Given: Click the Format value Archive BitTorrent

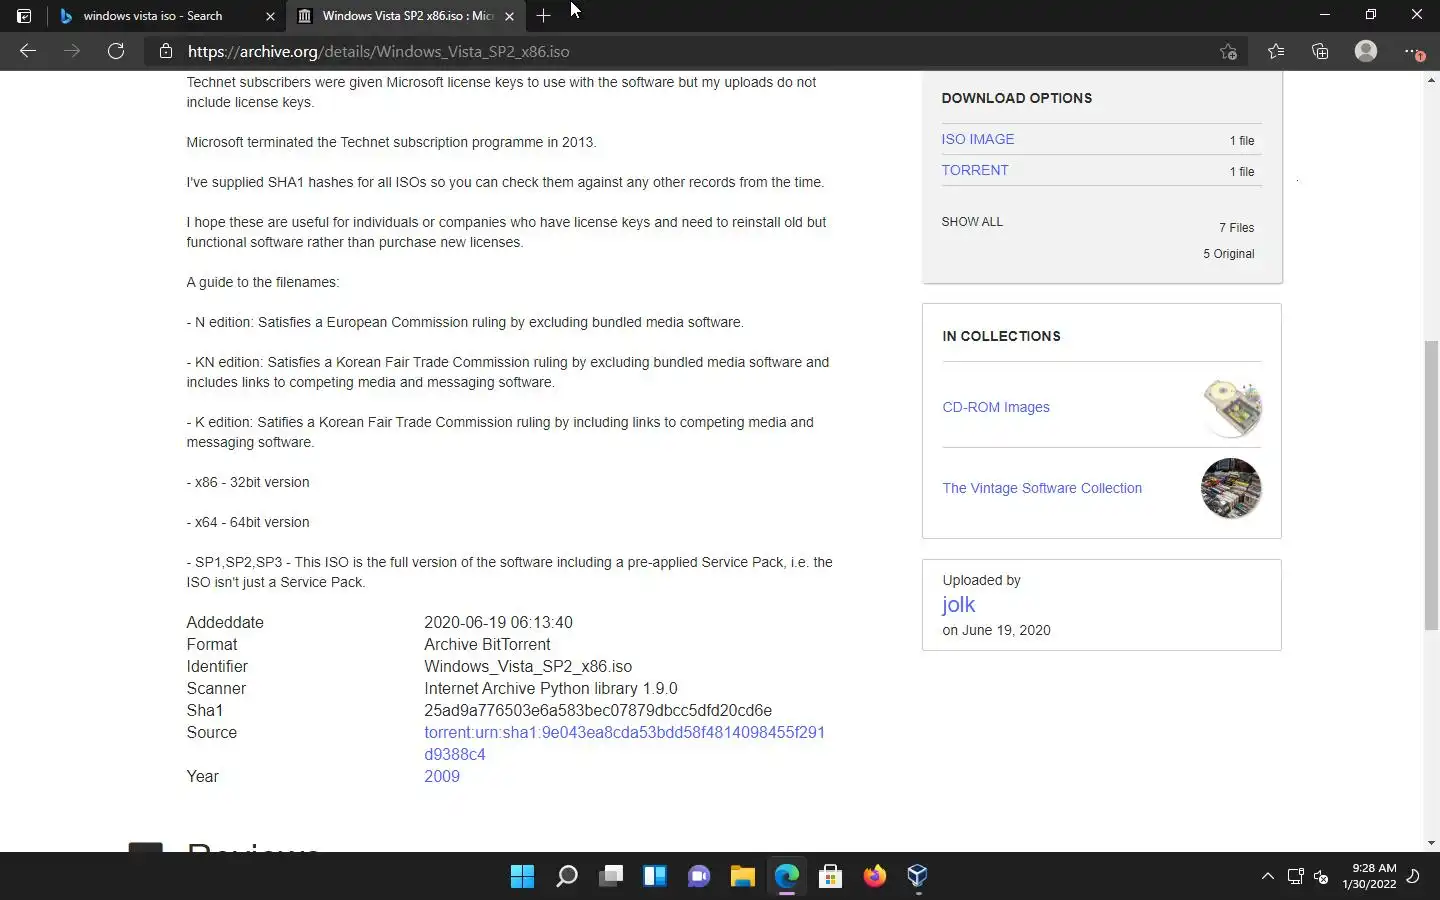Looking at the screenshot, I should click(487, 644).
